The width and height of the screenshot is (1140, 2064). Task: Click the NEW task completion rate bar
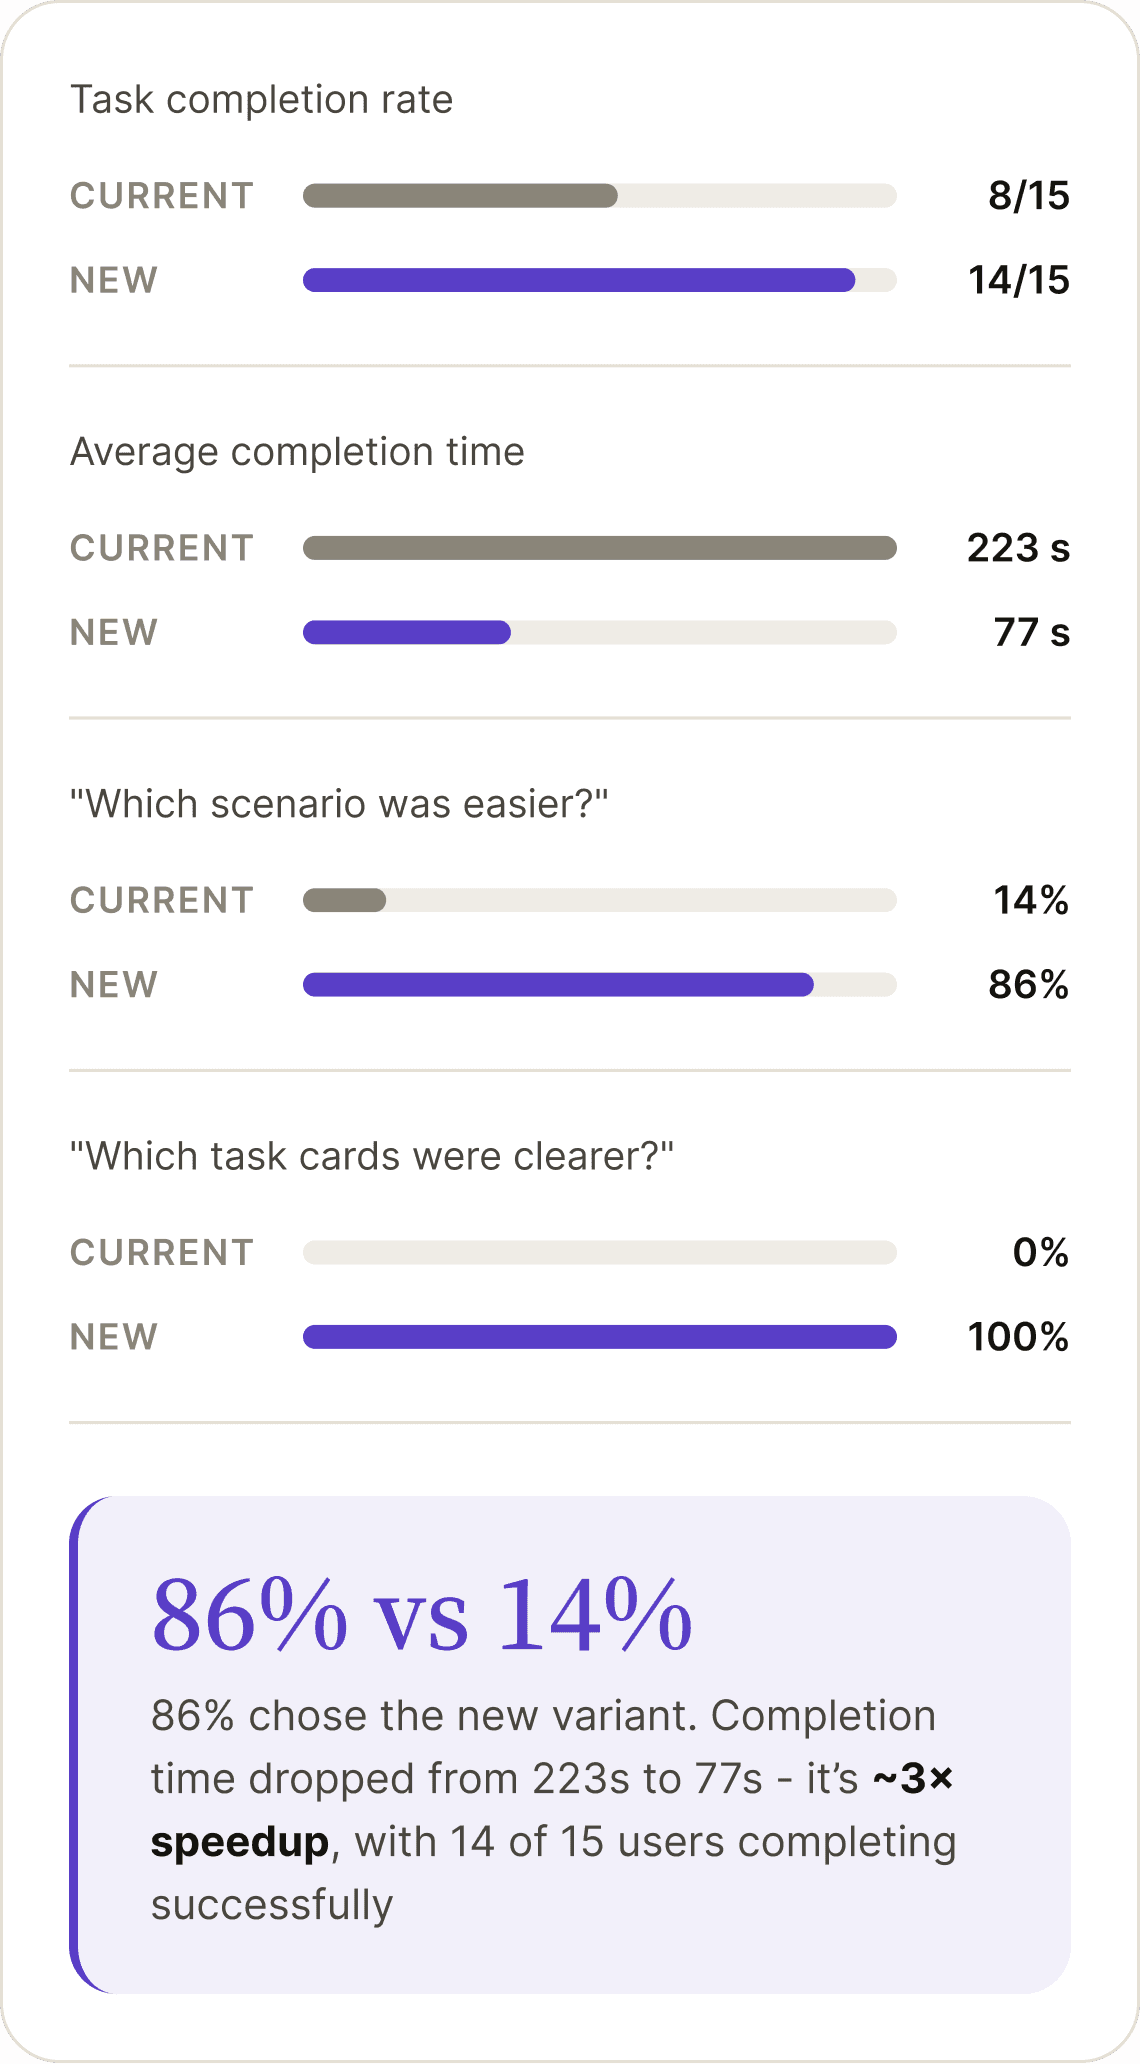click(x=600, y=280)
